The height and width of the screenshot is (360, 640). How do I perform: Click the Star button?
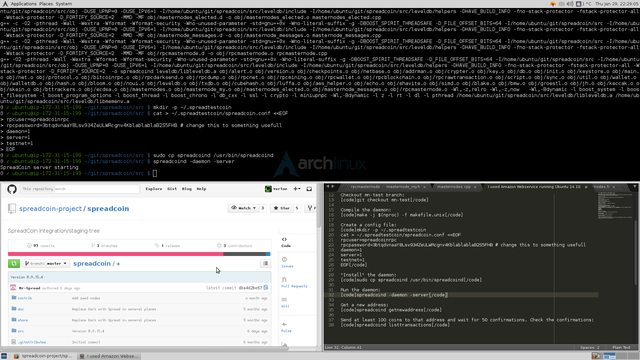[x=282, y=208]
